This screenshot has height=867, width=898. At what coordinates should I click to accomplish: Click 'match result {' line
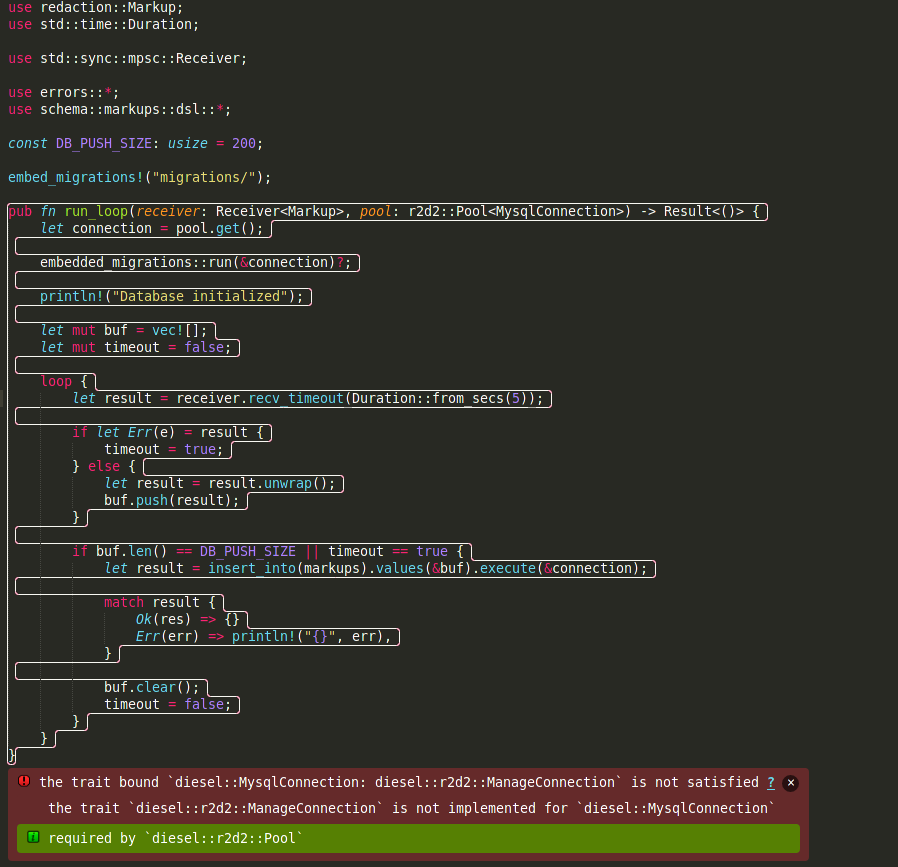click(x=160, y=602)
